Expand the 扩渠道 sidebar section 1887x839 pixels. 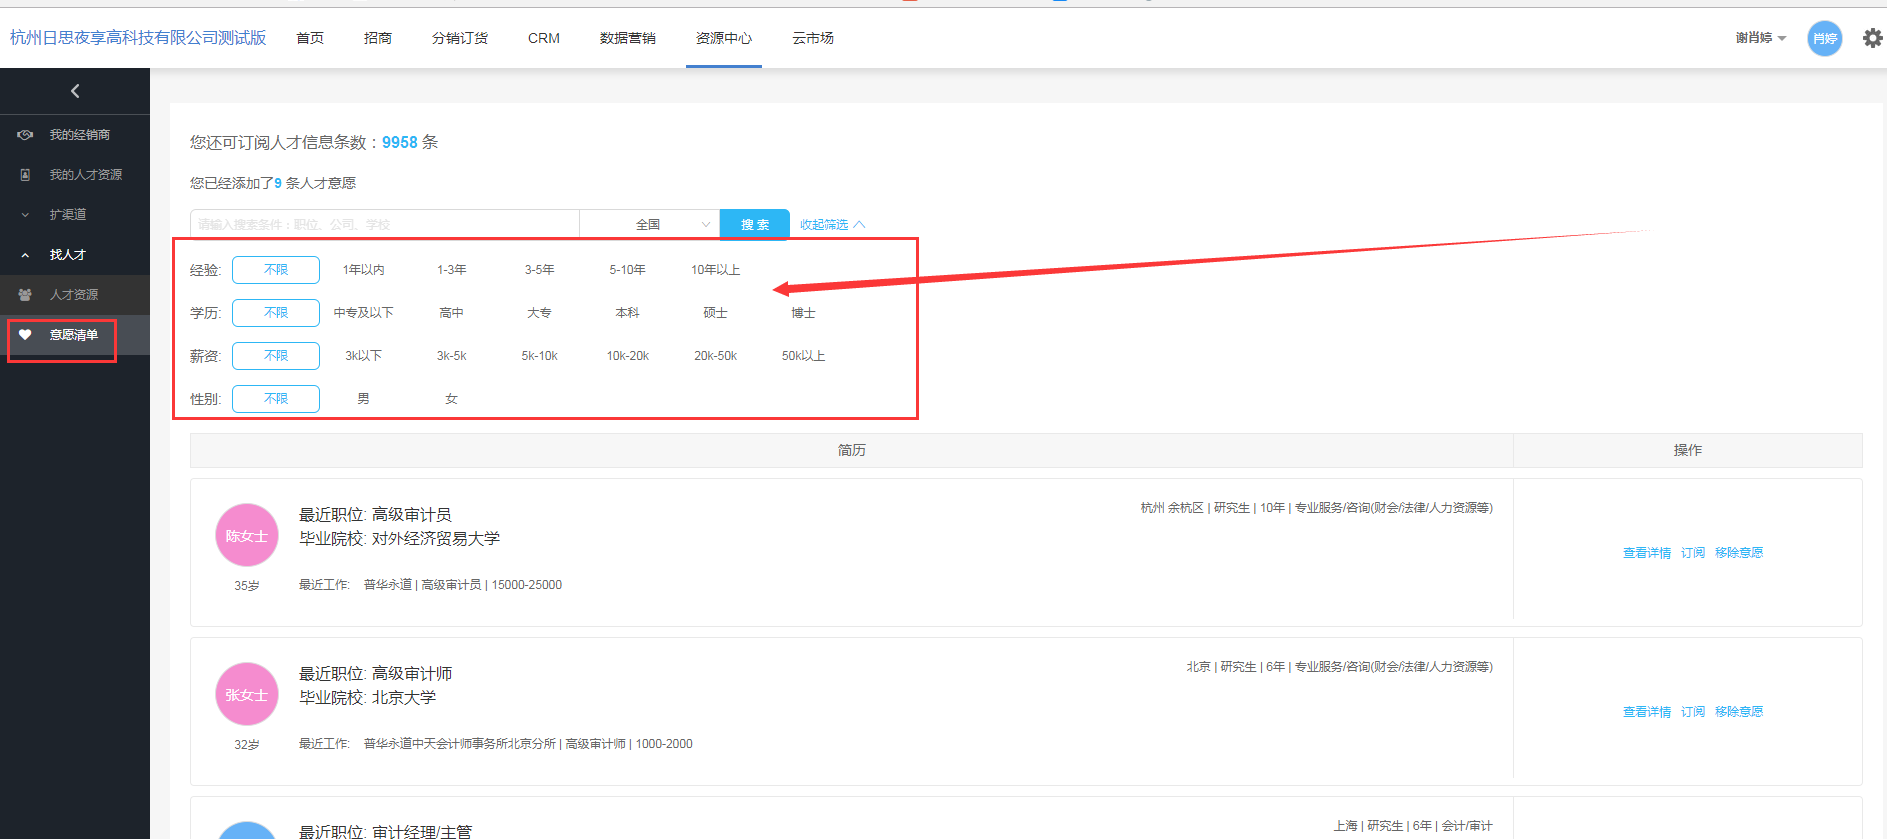67,215
